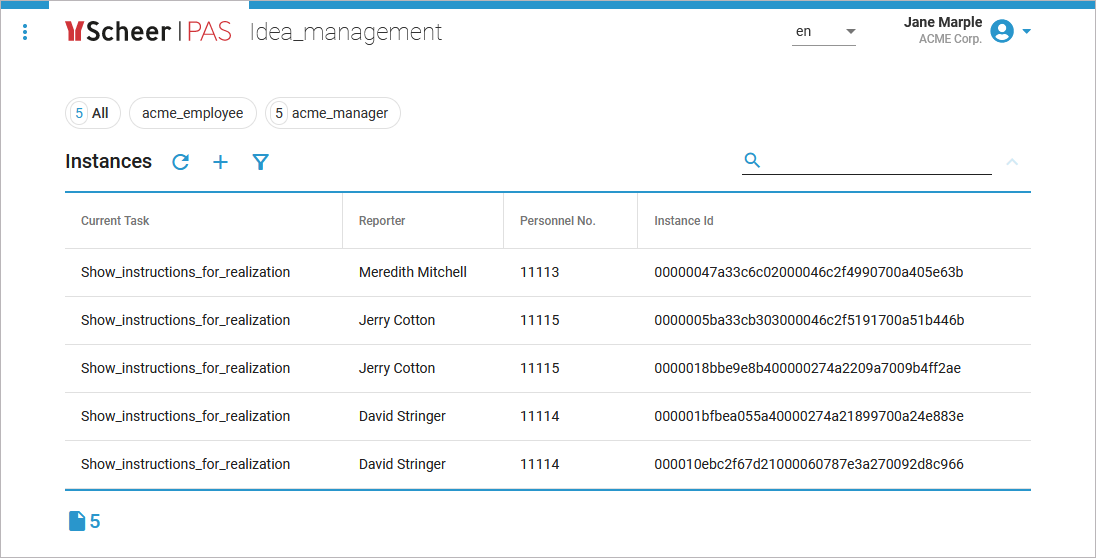1096x558 pixels.
Task: Sort by Personnel No. column header
Action: [557, 221]
